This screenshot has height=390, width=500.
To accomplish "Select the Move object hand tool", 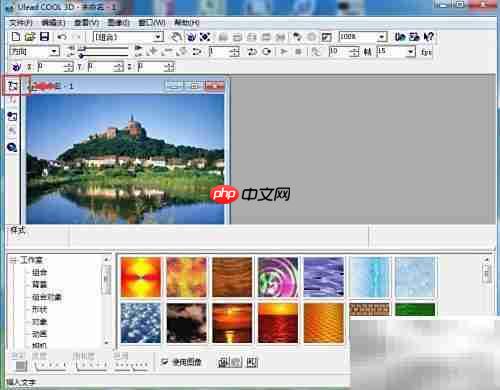I will pos(176,36).
